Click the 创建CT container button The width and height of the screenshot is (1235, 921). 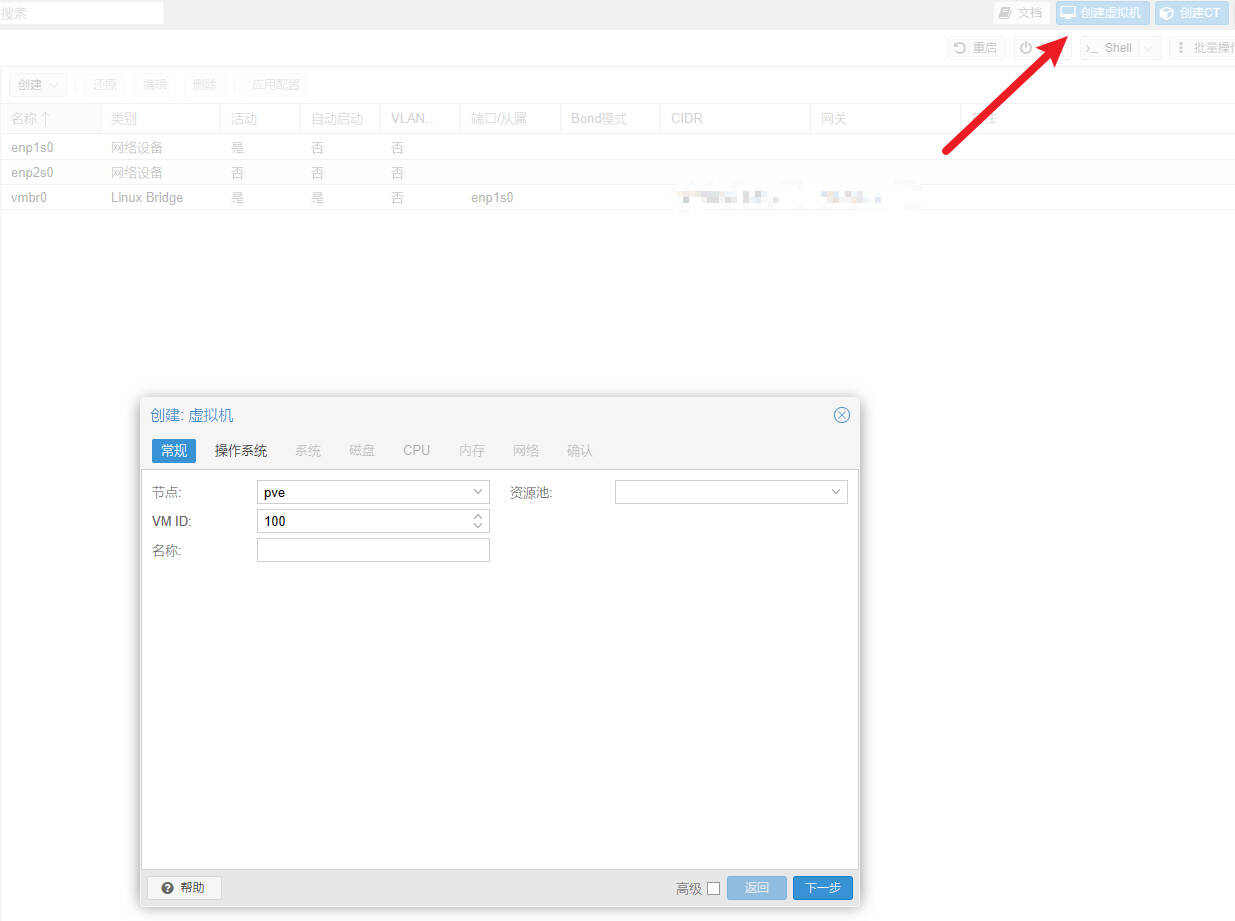coord(1191,13)
